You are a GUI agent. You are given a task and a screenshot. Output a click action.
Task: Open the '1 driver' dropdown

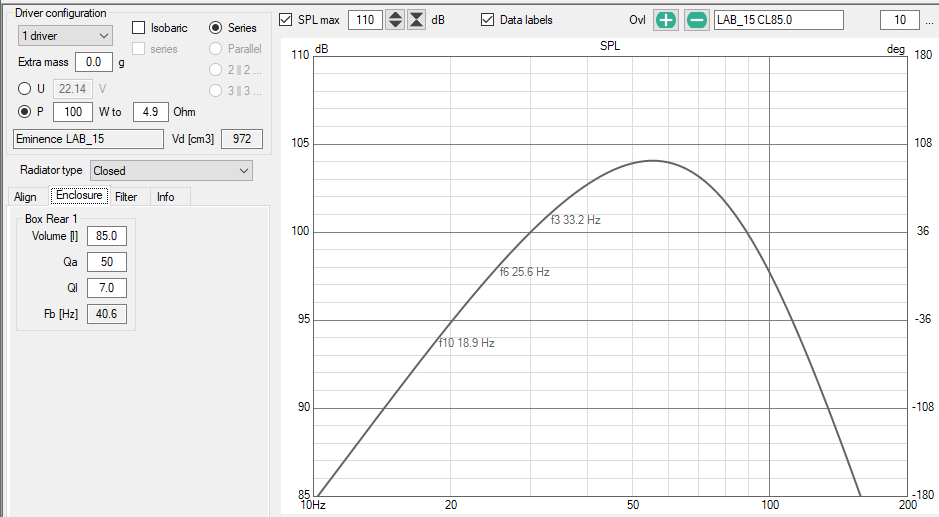click(65, 36)
